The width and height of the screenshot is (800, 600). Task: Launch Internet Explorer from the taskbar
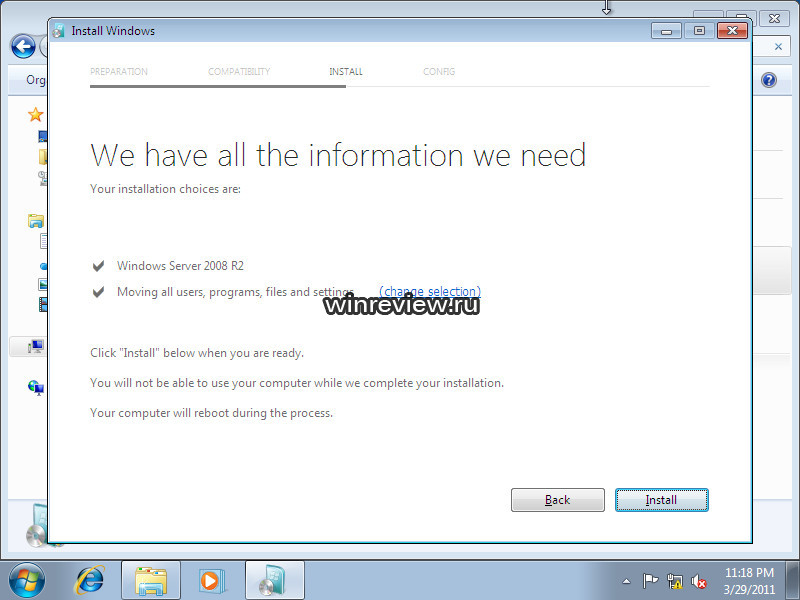(91, 580)
